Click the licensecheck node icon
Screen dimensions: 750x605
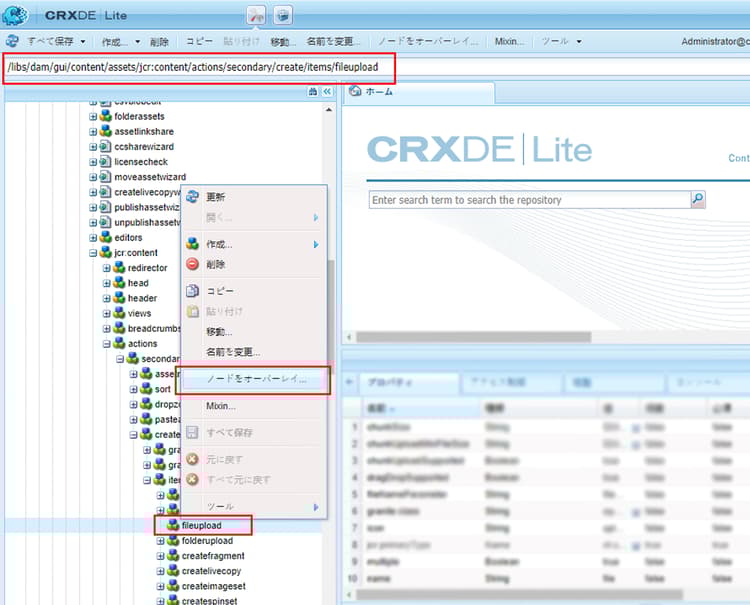click(106, 162)
